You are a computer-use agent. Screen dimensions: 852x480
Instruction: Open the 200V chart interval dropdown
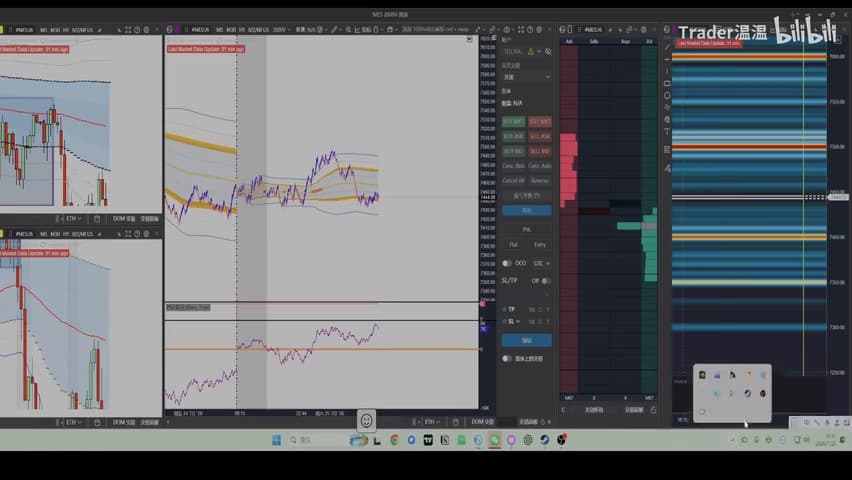click(281, 29)
